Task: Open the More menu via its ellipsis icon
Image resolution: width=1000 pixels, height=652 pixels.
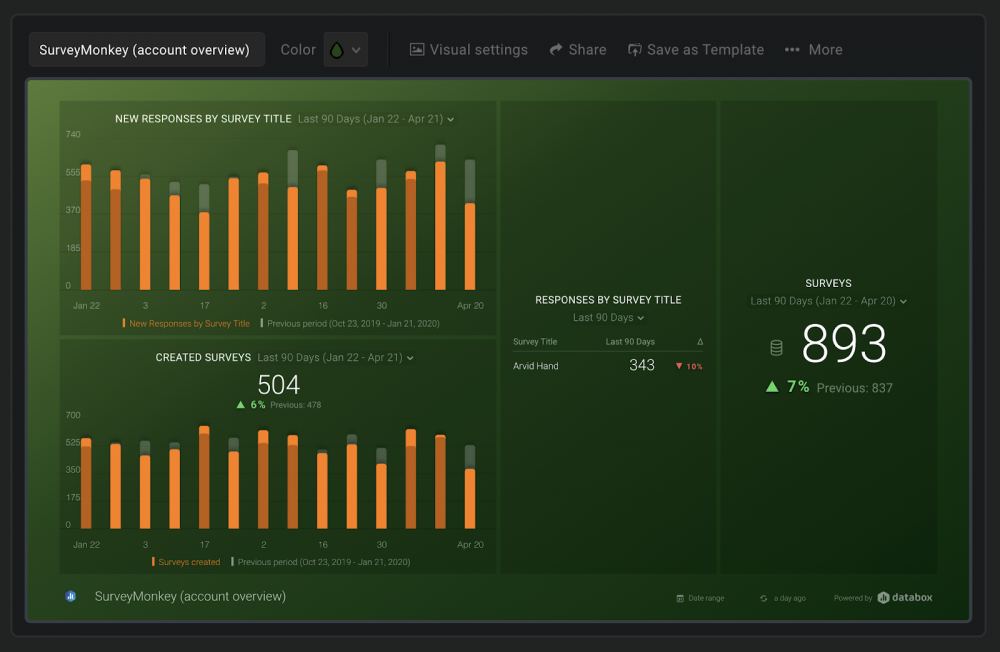Action: pyautogui.click(x=791, y=48)
